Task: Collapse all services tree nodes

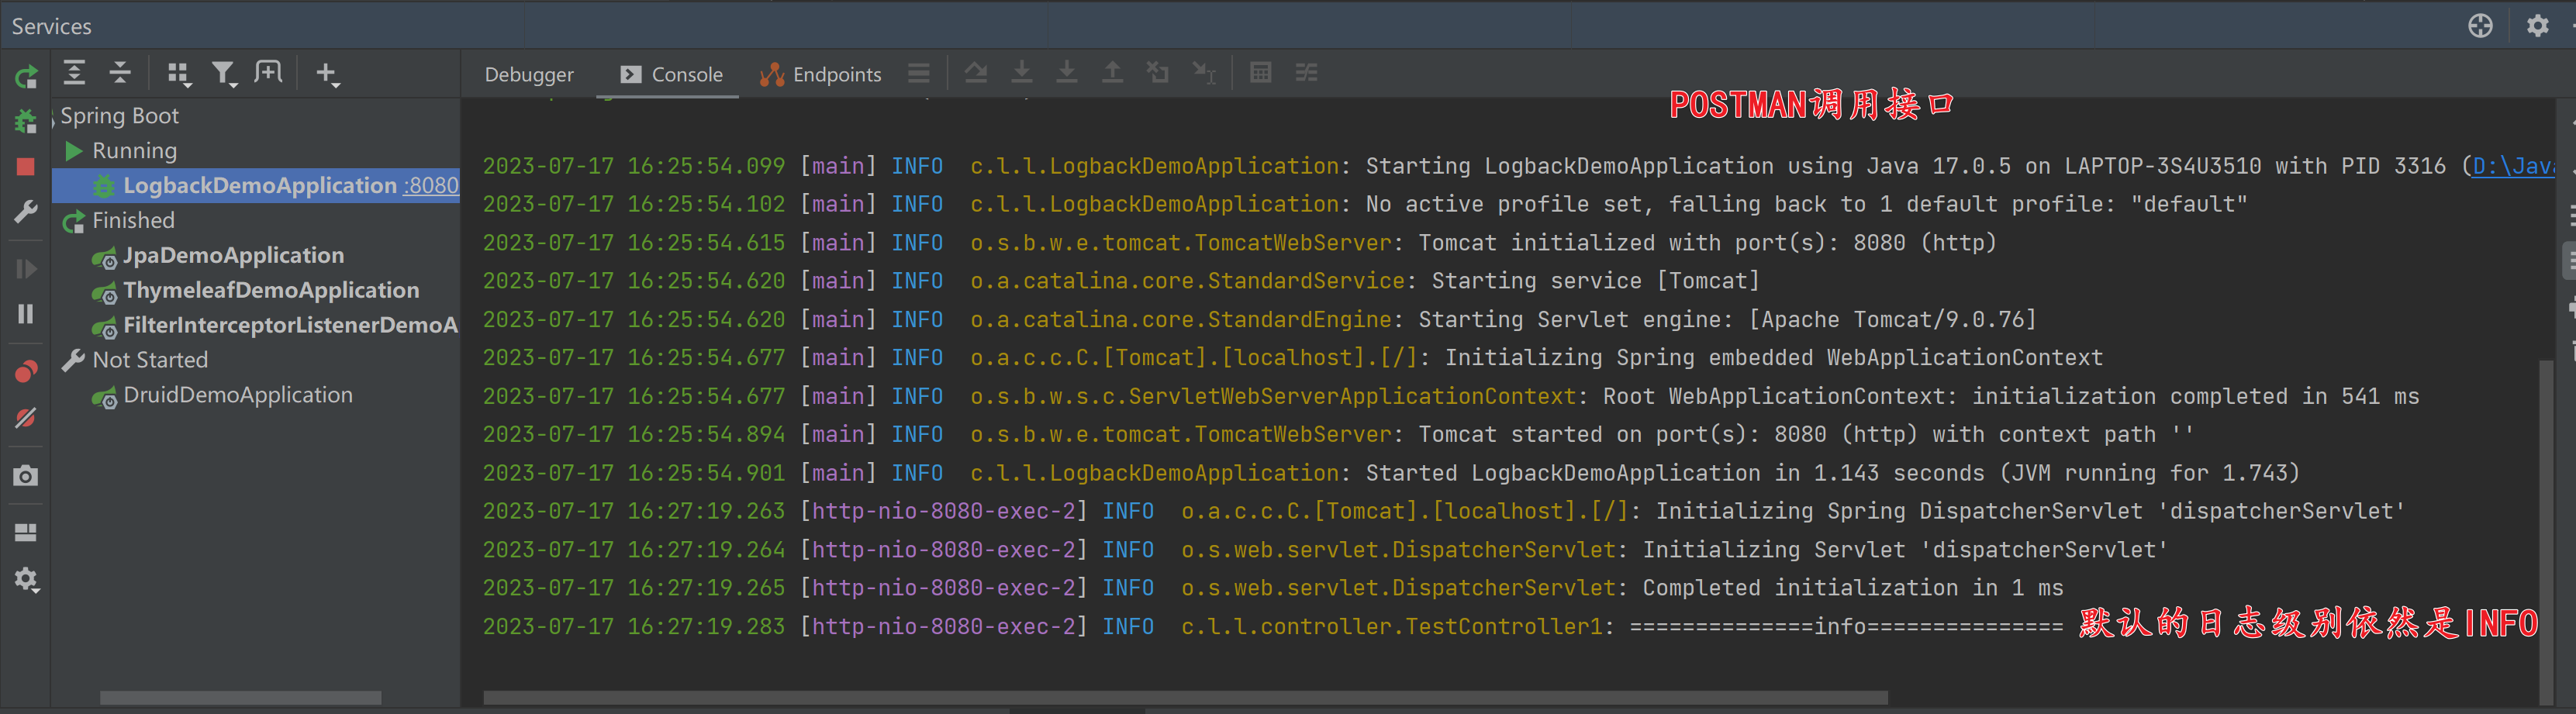Action: click(x=120, y=72)
